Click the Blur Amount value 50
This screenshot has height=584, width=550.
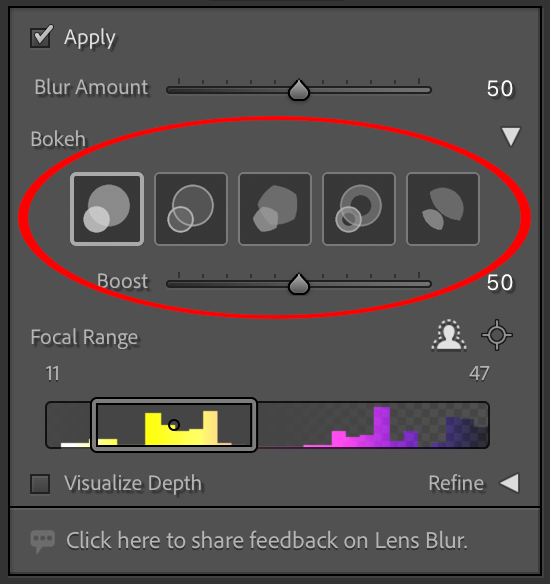(x=500, y=89)
